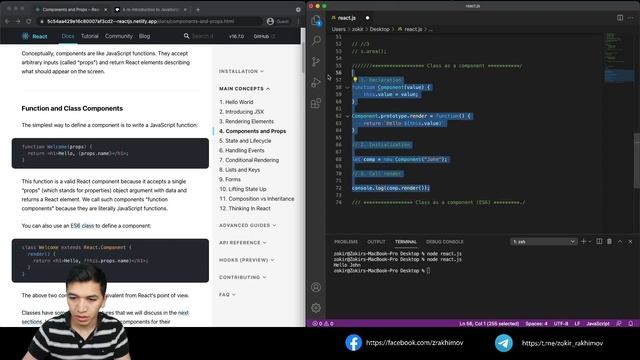Open the Tutorial tab on React site
This screenshot has height=360, width=640.
(90, 36)
